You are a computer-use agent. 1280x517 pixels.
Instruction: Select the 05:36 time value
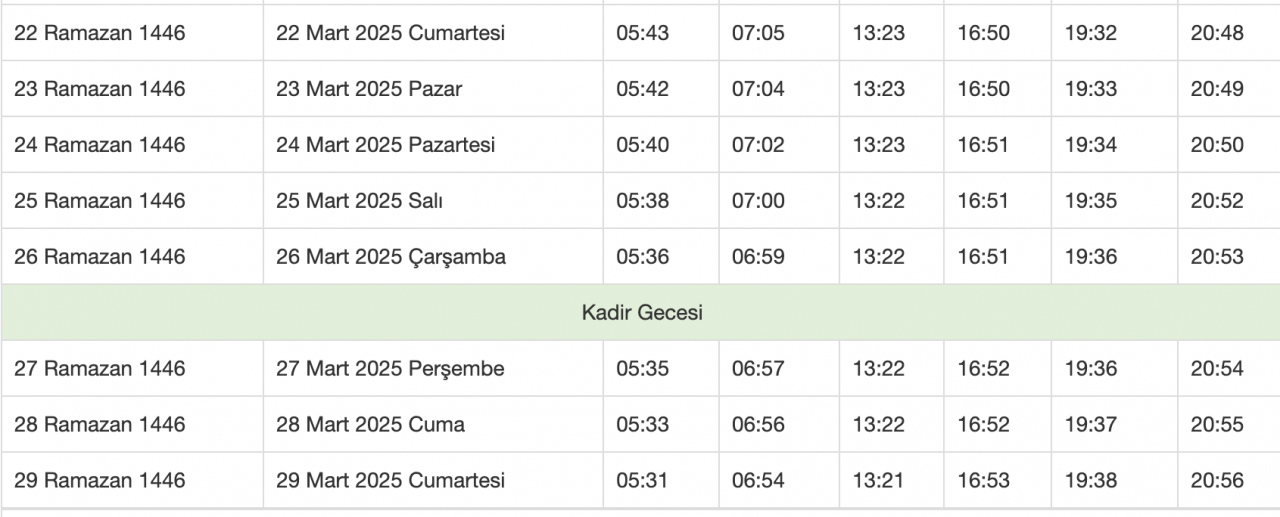[x=642, y=257]
